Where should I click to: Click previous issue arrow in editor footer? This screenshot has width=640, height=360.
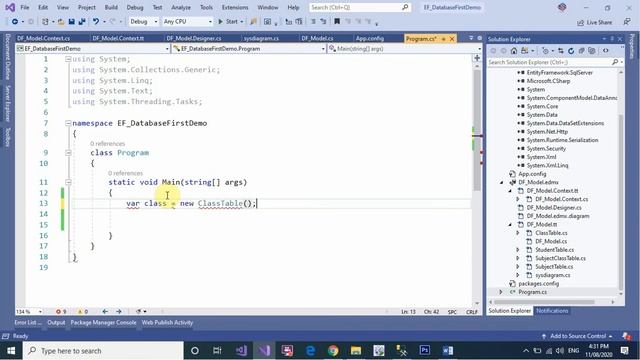point(105,311)
